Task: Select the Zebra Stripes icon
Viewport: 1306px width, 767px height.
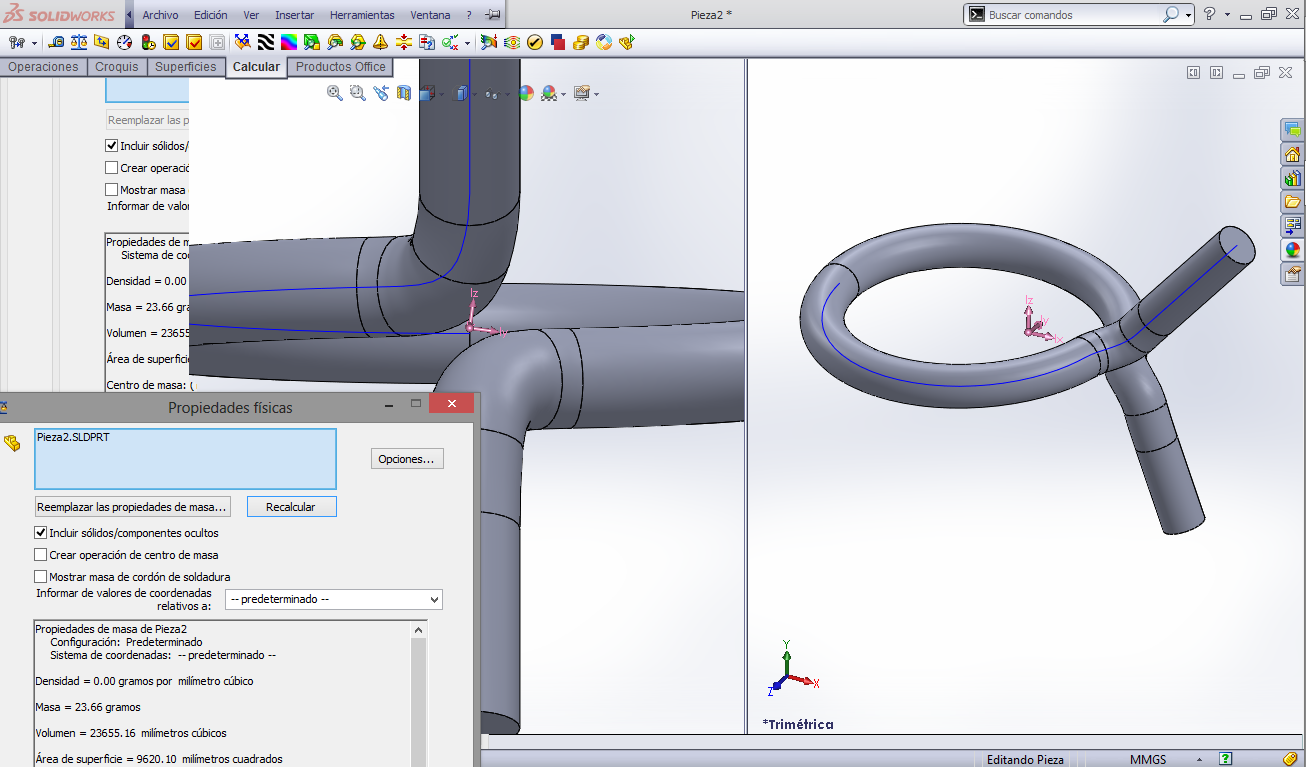Action: [x=266, y=42]
